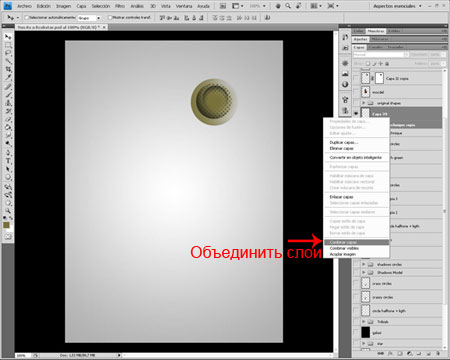Image resolution: width=450 pixels, height=360 pixels.
Task: Click the fx layer style icon
Action: pos(390,353)
